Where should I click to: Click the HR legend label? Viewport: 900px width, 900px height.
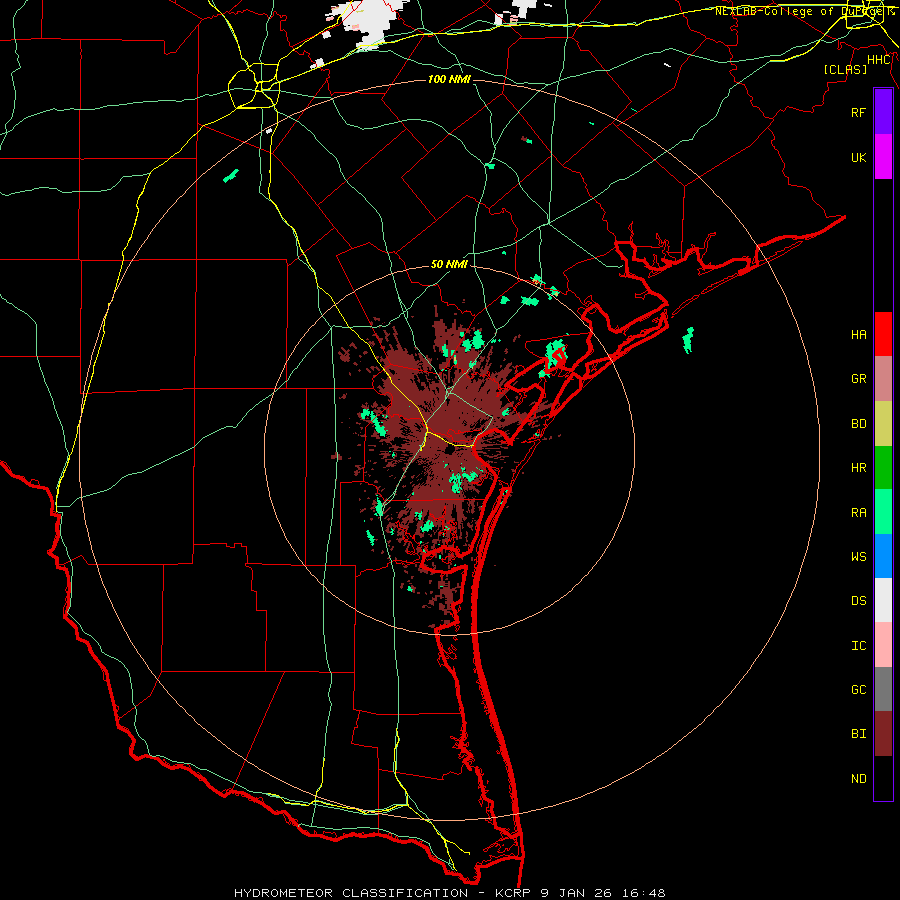(858, 468)
